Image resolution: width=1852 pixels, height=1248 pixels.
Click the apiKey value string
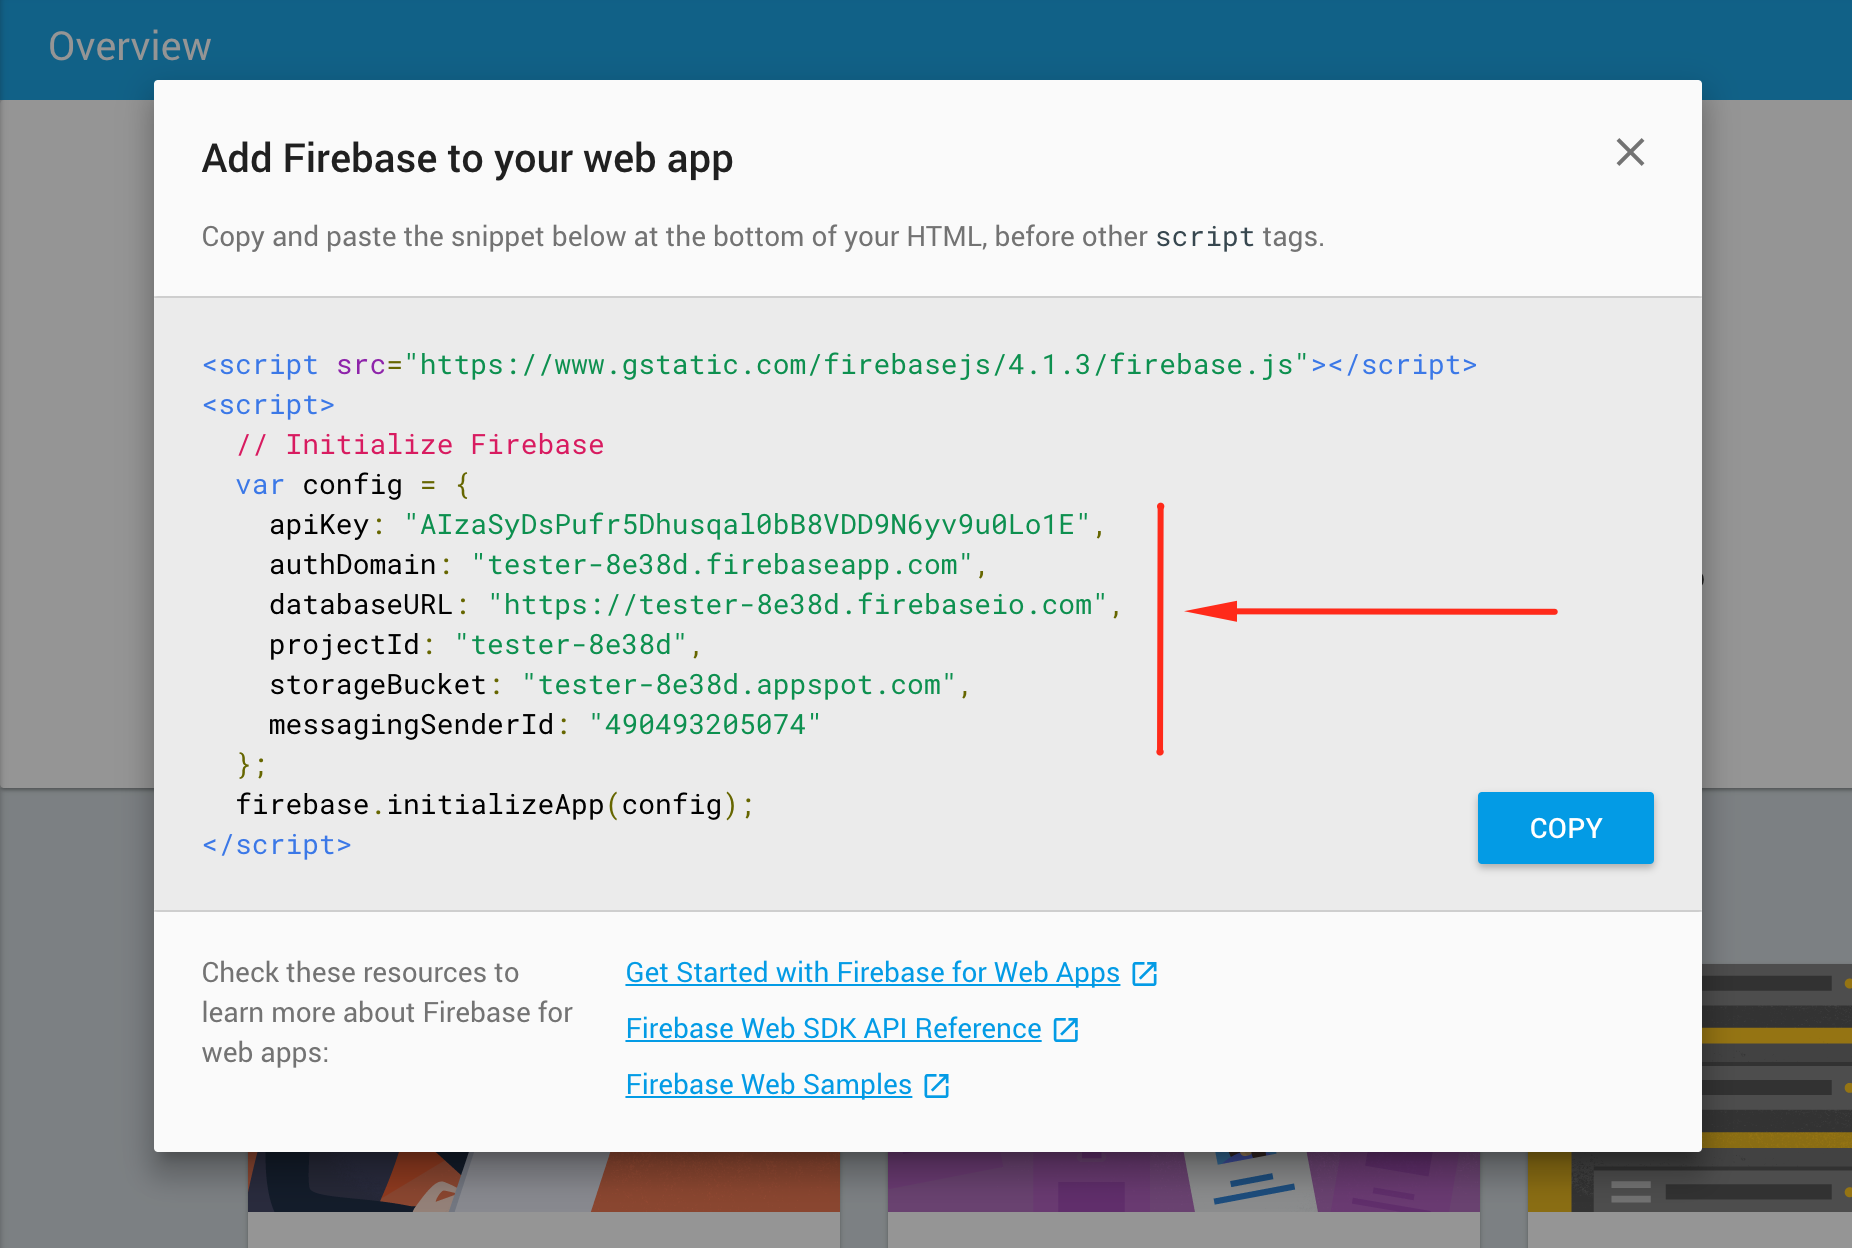747,525
